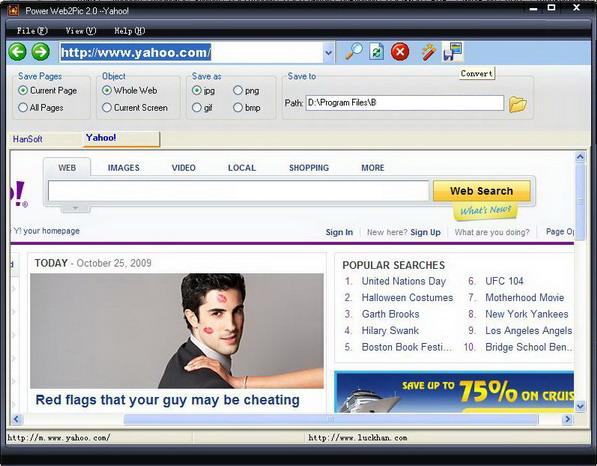Click the 'Y! your homepage' link

coord(46,231)
